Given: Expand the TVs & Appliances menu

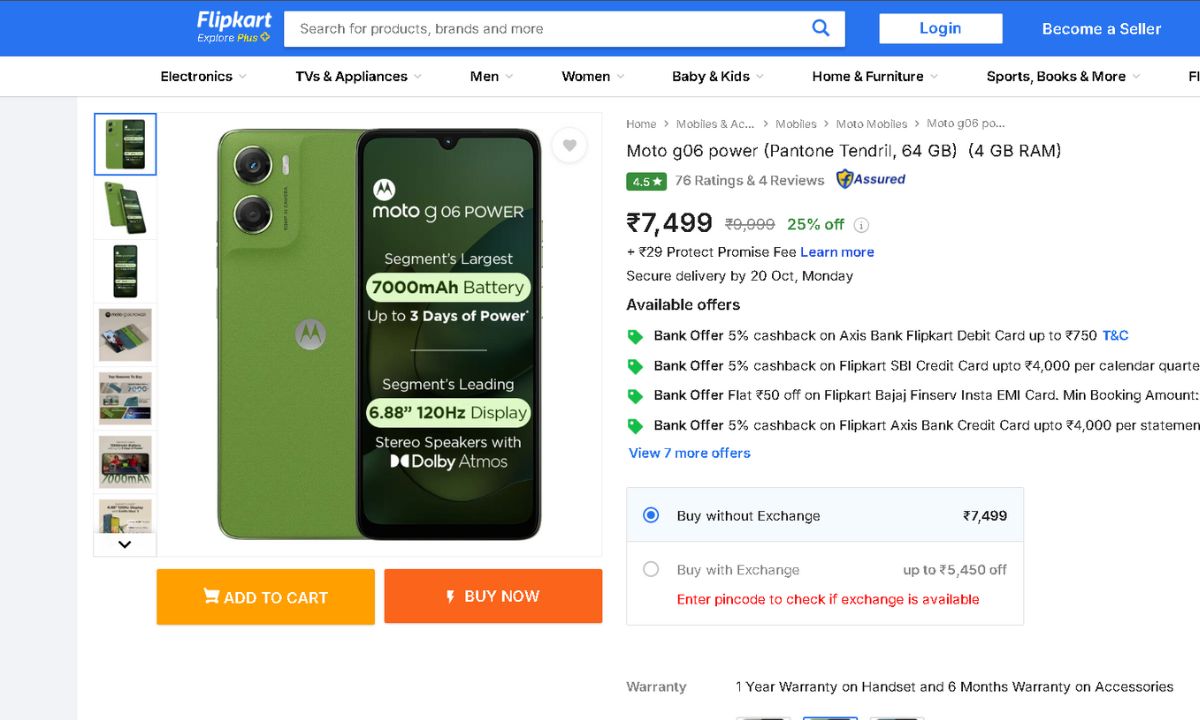Looking at the screenshot, I should coord(358,76).
